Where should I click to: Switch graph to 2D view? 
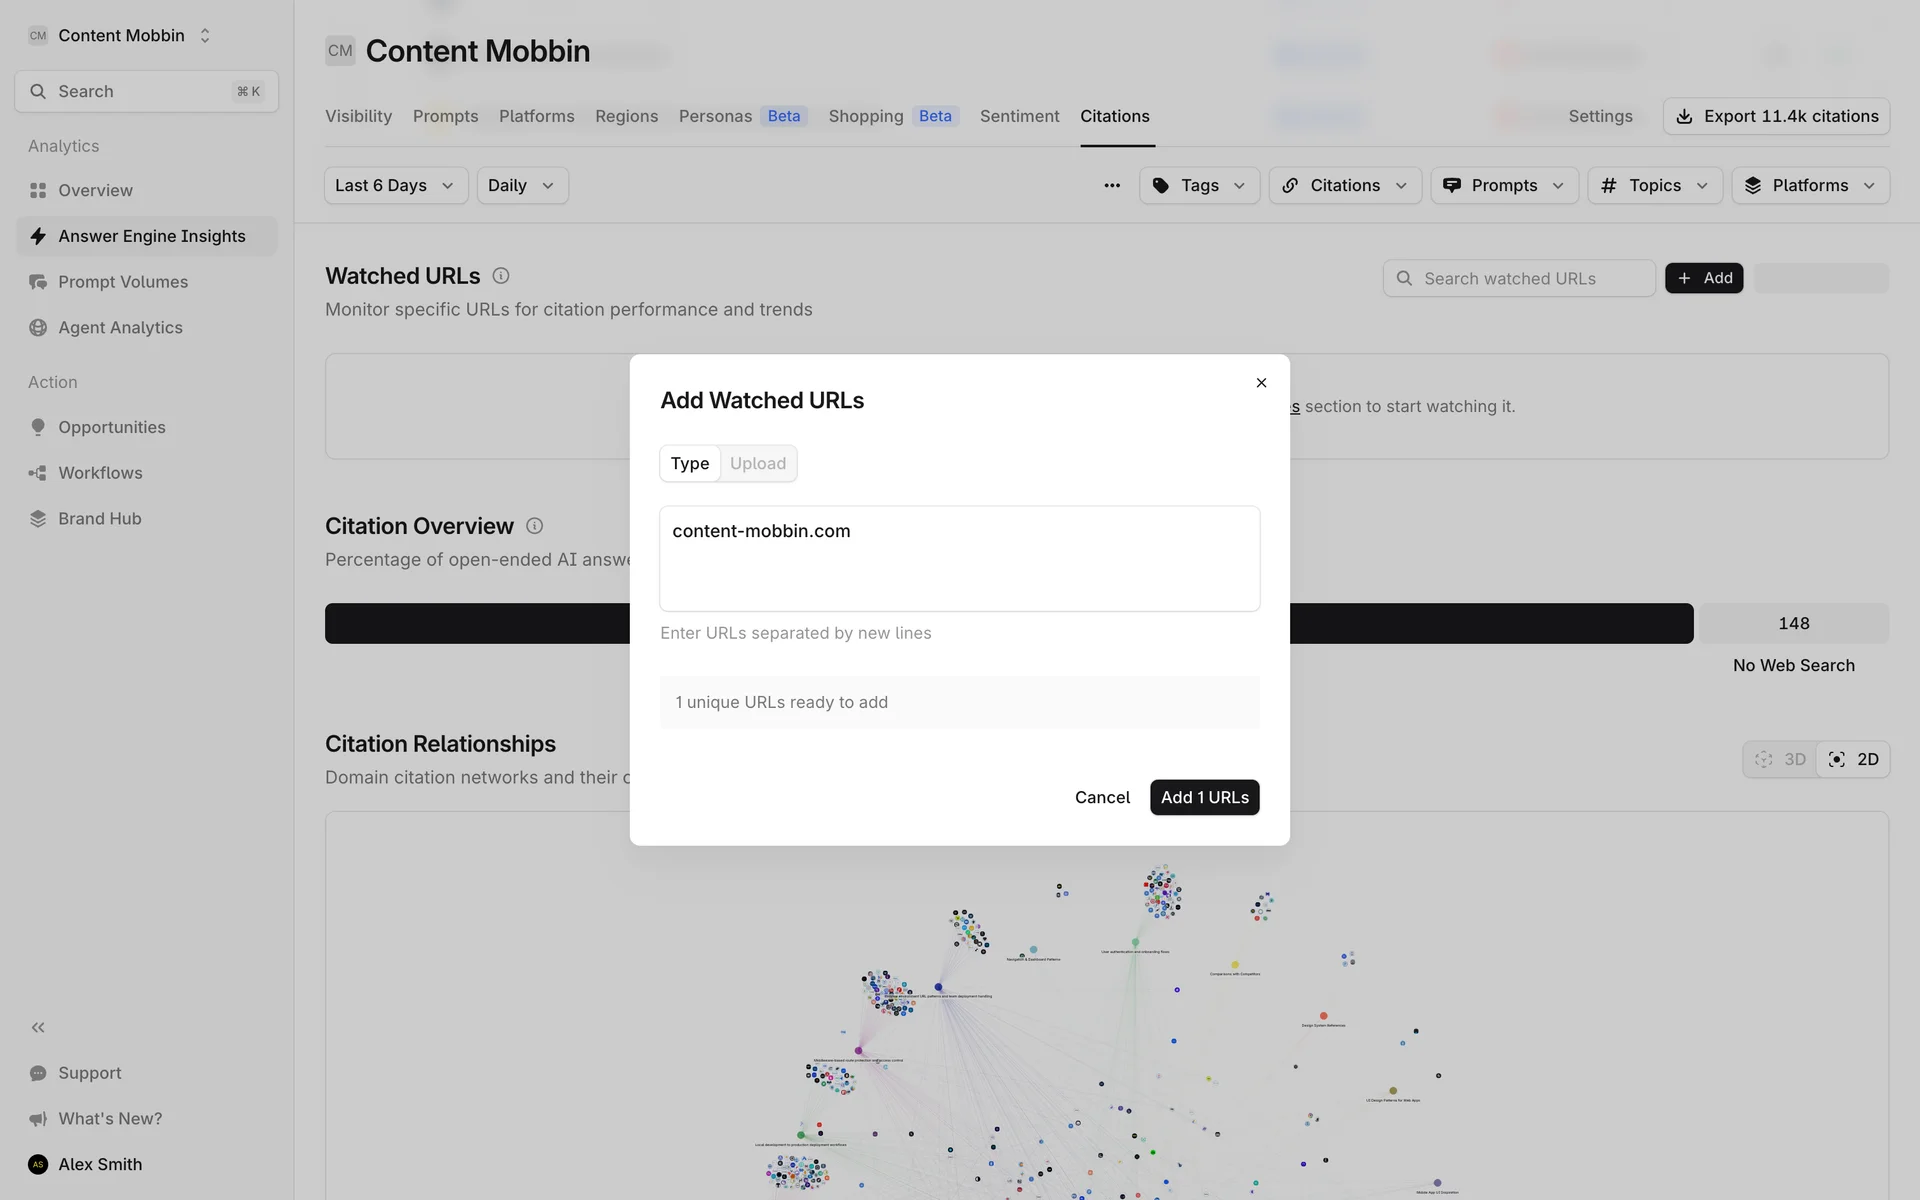(x=1853, y=760)
